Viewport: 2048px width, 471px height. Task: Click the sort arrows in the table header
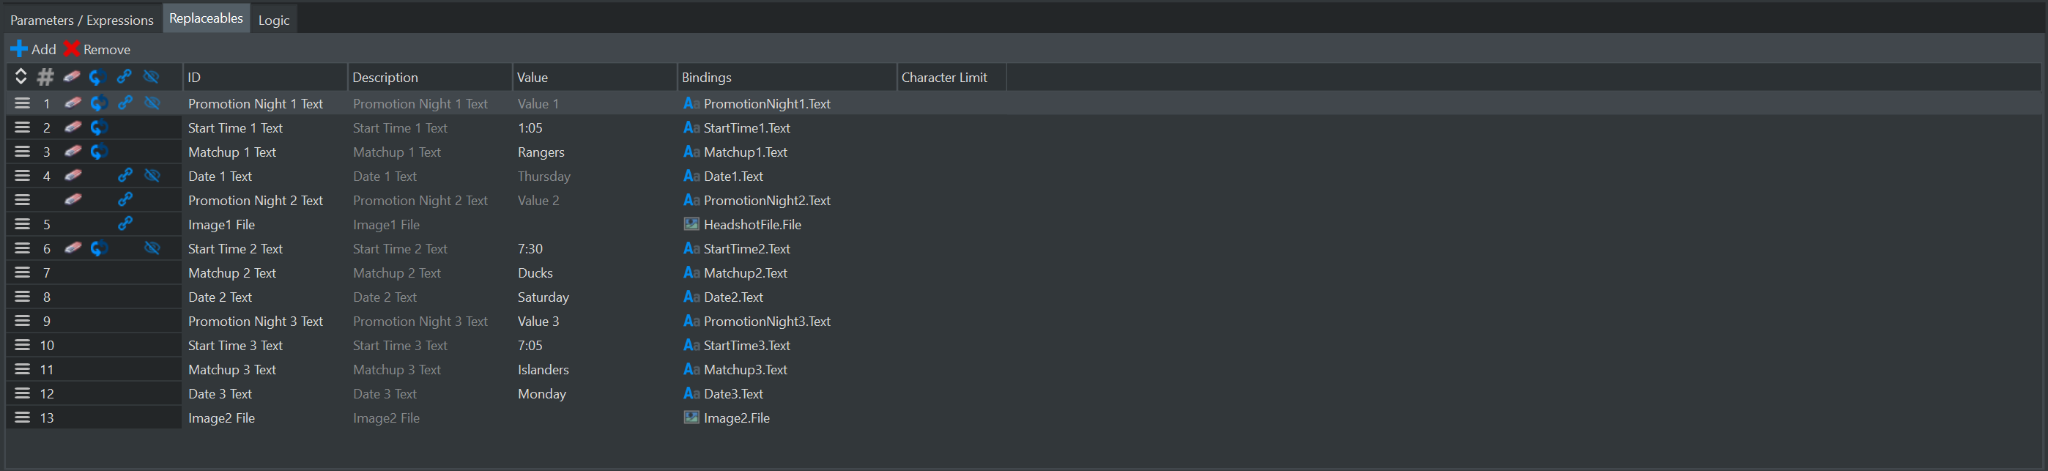(x=20, y=77)
